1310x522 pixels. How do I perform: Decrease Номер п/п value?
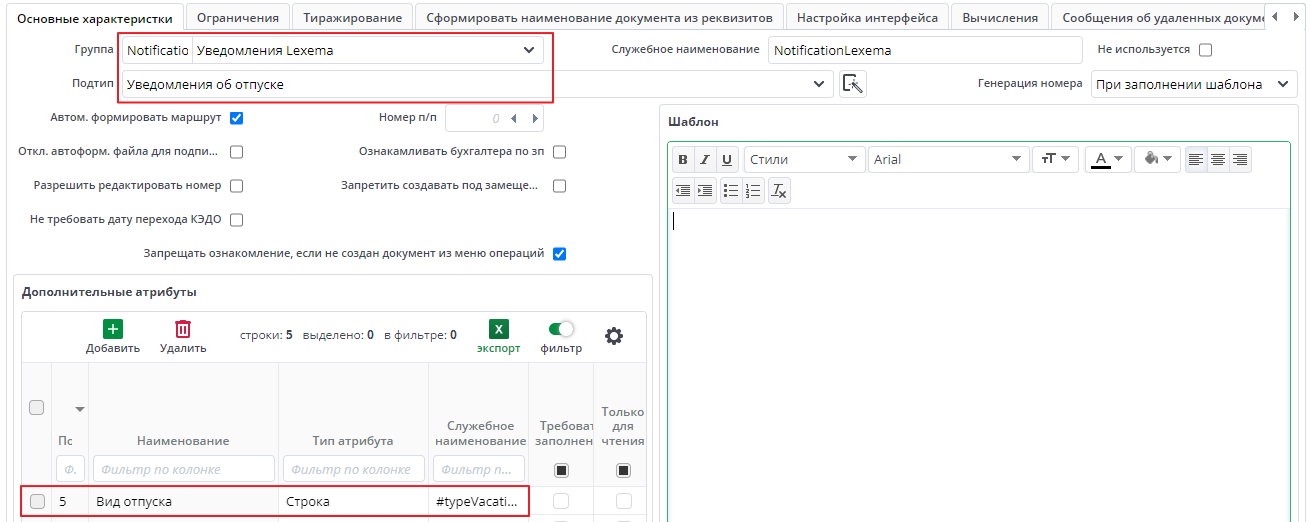[x=513, y=119]
